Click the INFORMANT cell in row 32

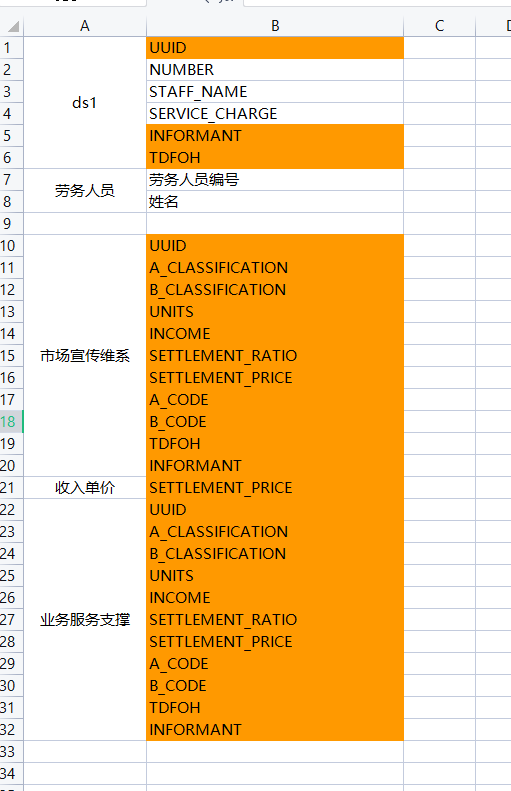click(x=275, y=729)
